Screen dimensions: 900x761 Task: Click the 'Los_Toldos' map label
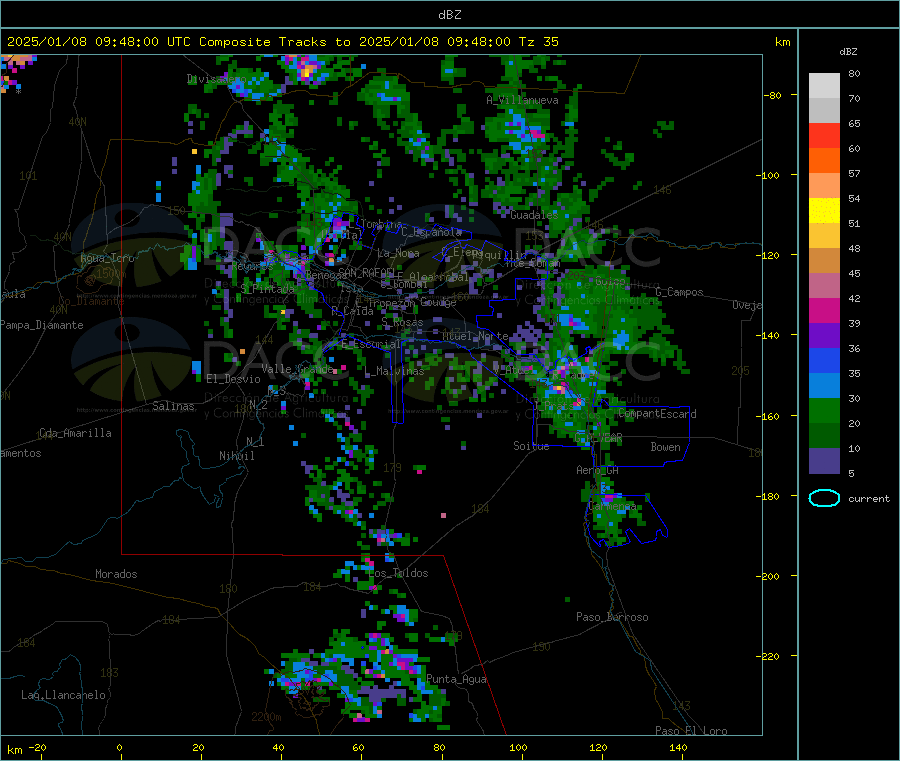[398, 573]
